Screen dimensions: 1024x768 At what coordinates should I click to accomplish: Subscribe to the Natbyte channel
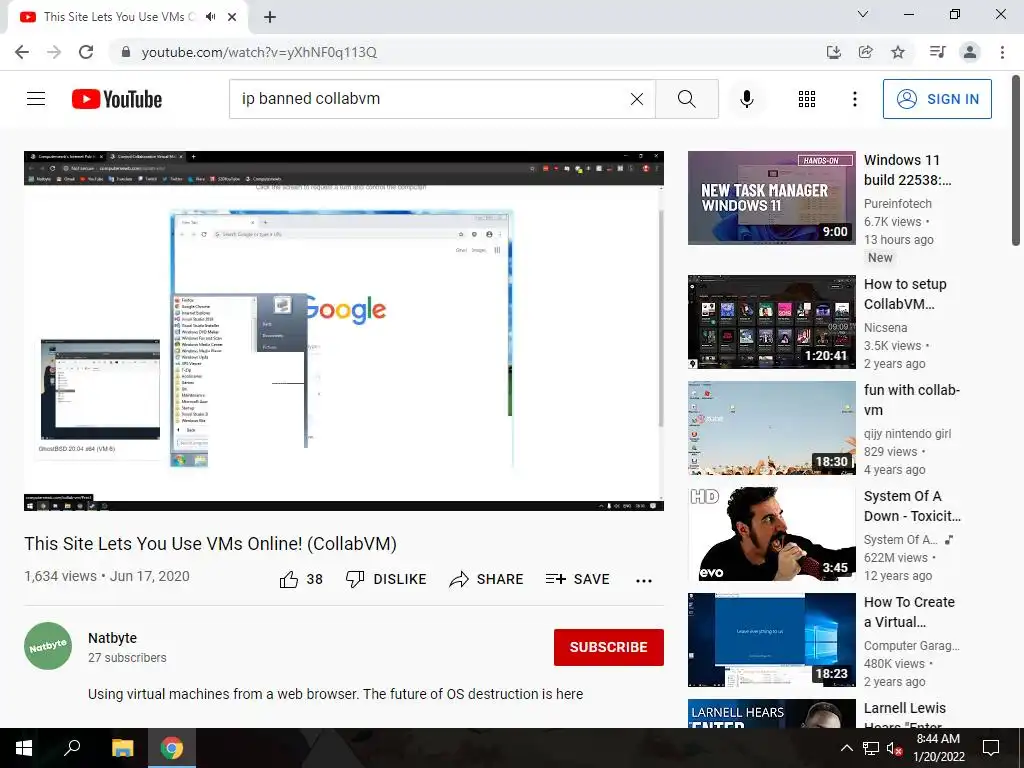(x=609, y=647)
